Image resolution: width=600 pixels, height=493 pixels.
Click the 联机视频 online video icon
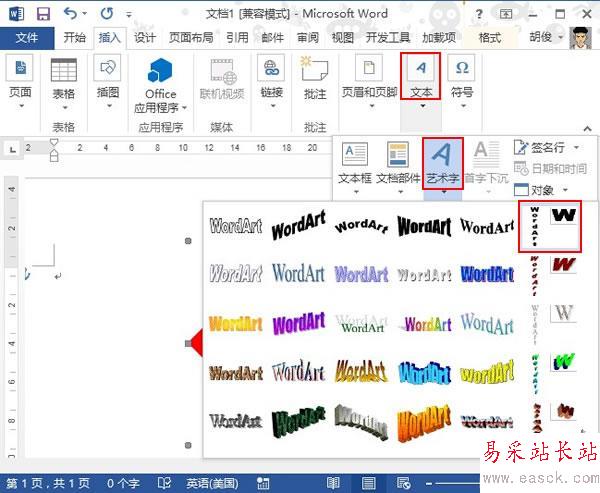223,71
